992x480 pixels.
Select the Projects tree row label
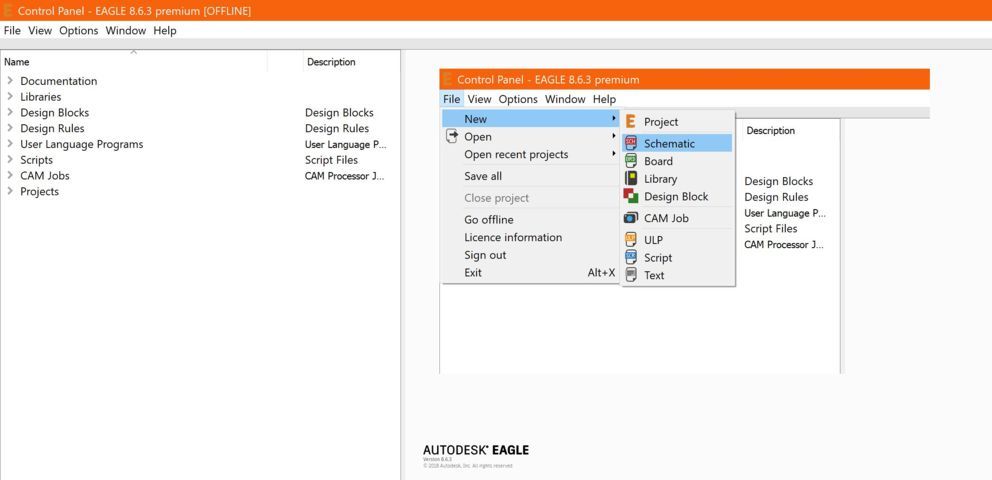coord(39,191)
